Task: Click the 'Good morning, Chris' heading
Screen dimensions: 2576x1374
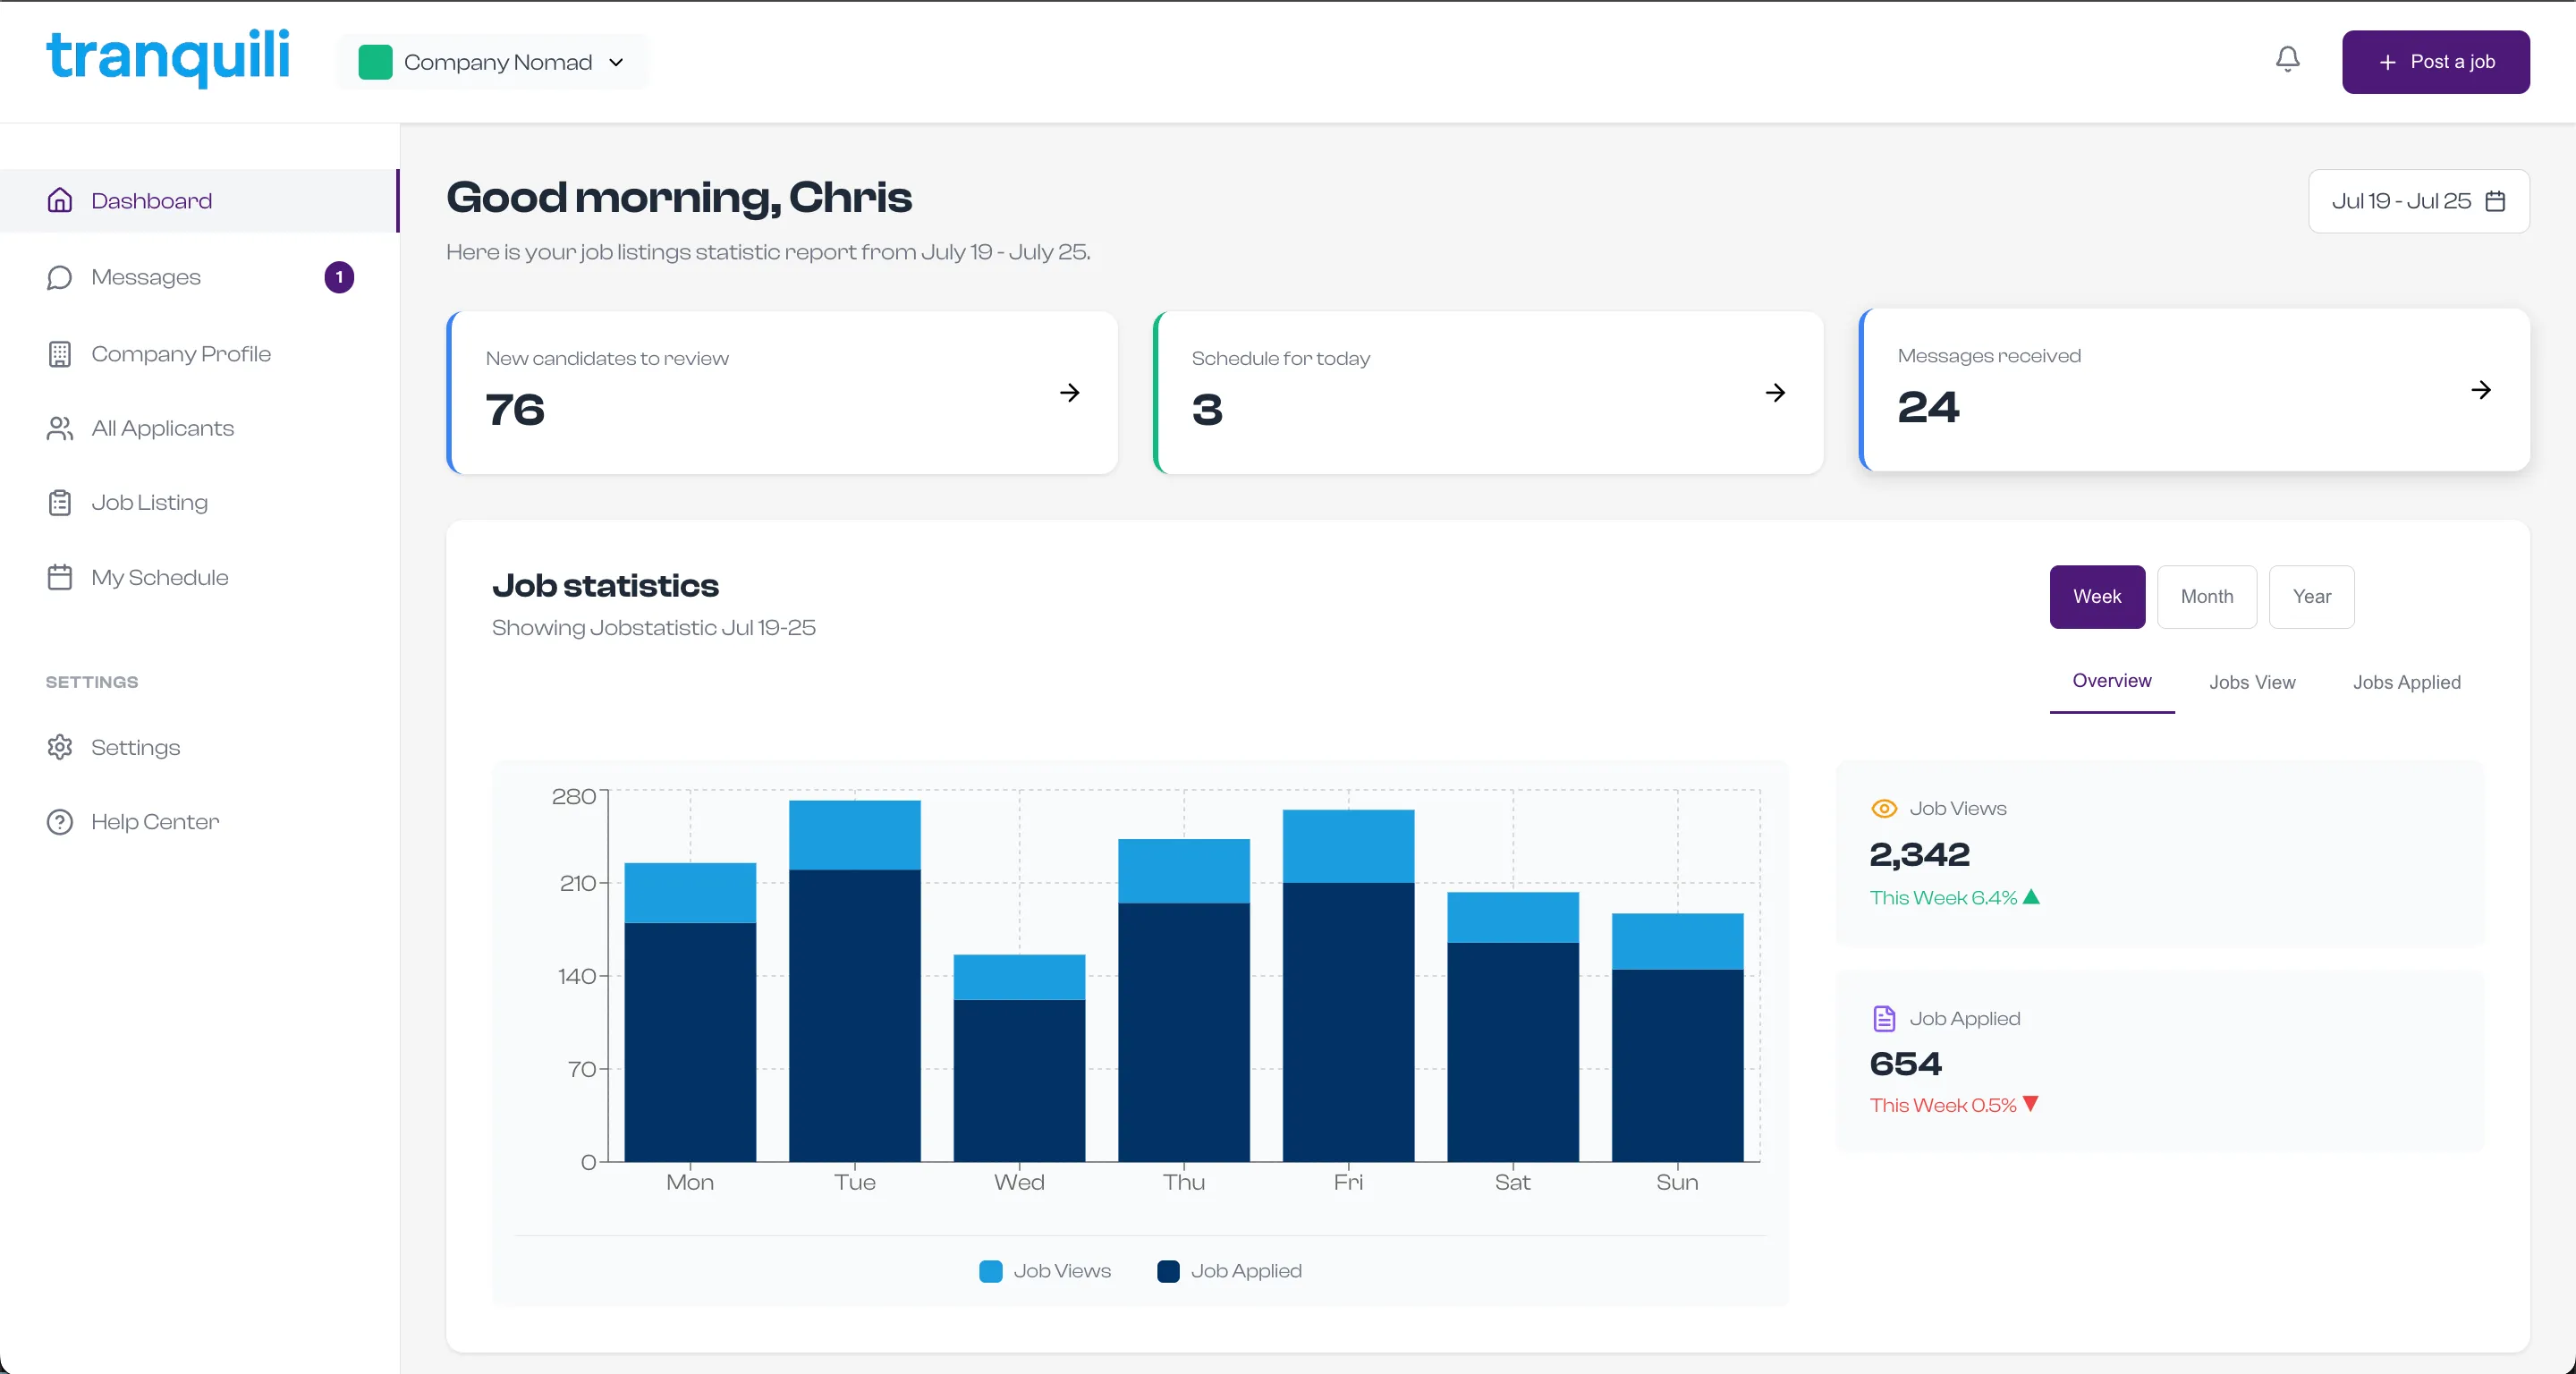Action: [x=679, y=197]
